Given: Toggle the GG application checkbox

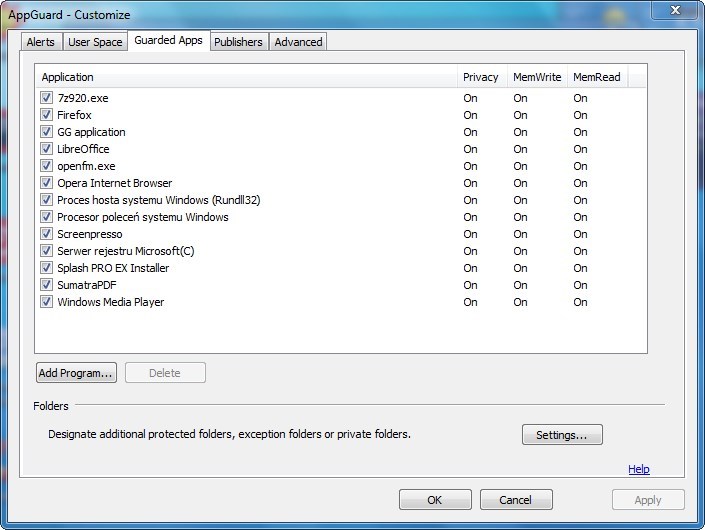Looking at the screenshot, I should pos(46,132).
